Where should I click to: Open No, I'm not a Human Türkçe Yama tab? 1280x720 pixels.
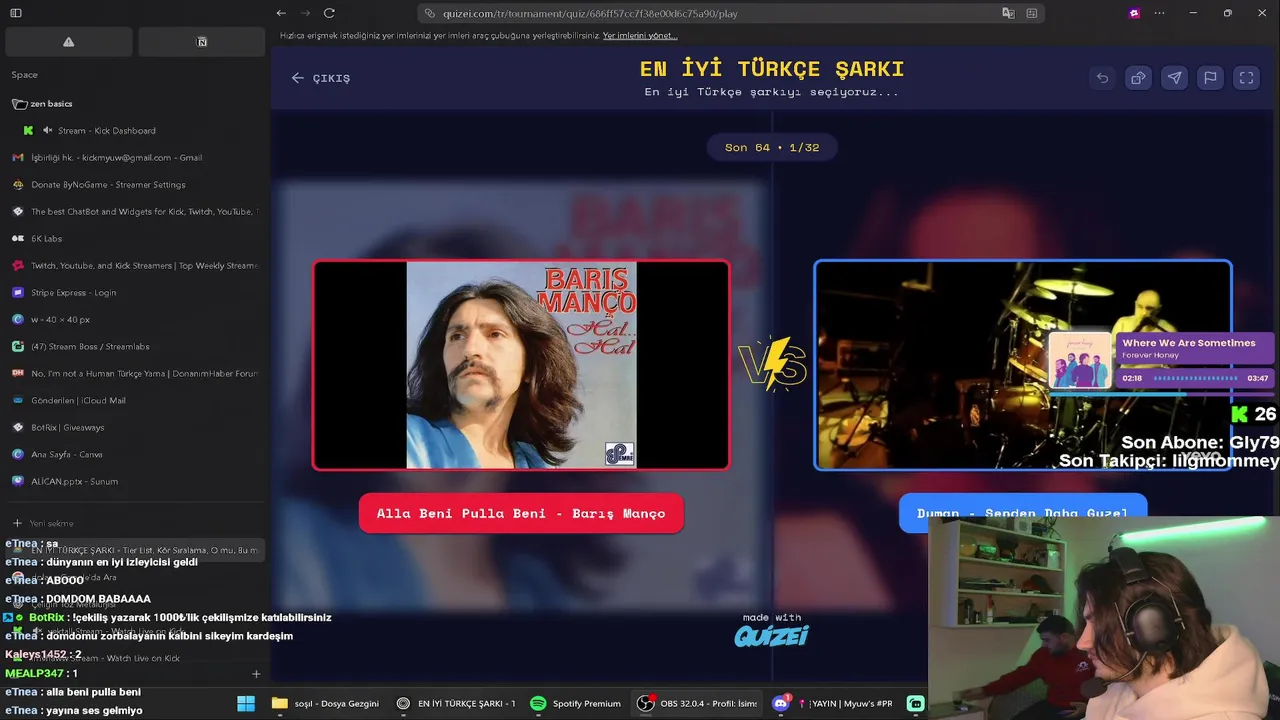[135, 374]
